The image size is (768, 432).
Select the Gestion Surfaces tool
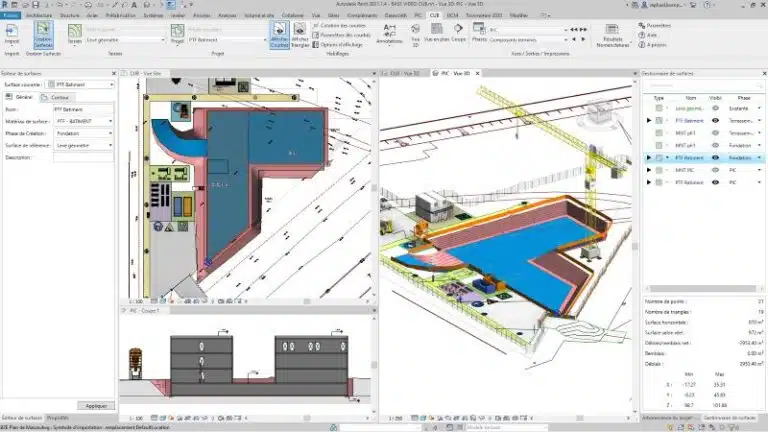pos(43,36)
